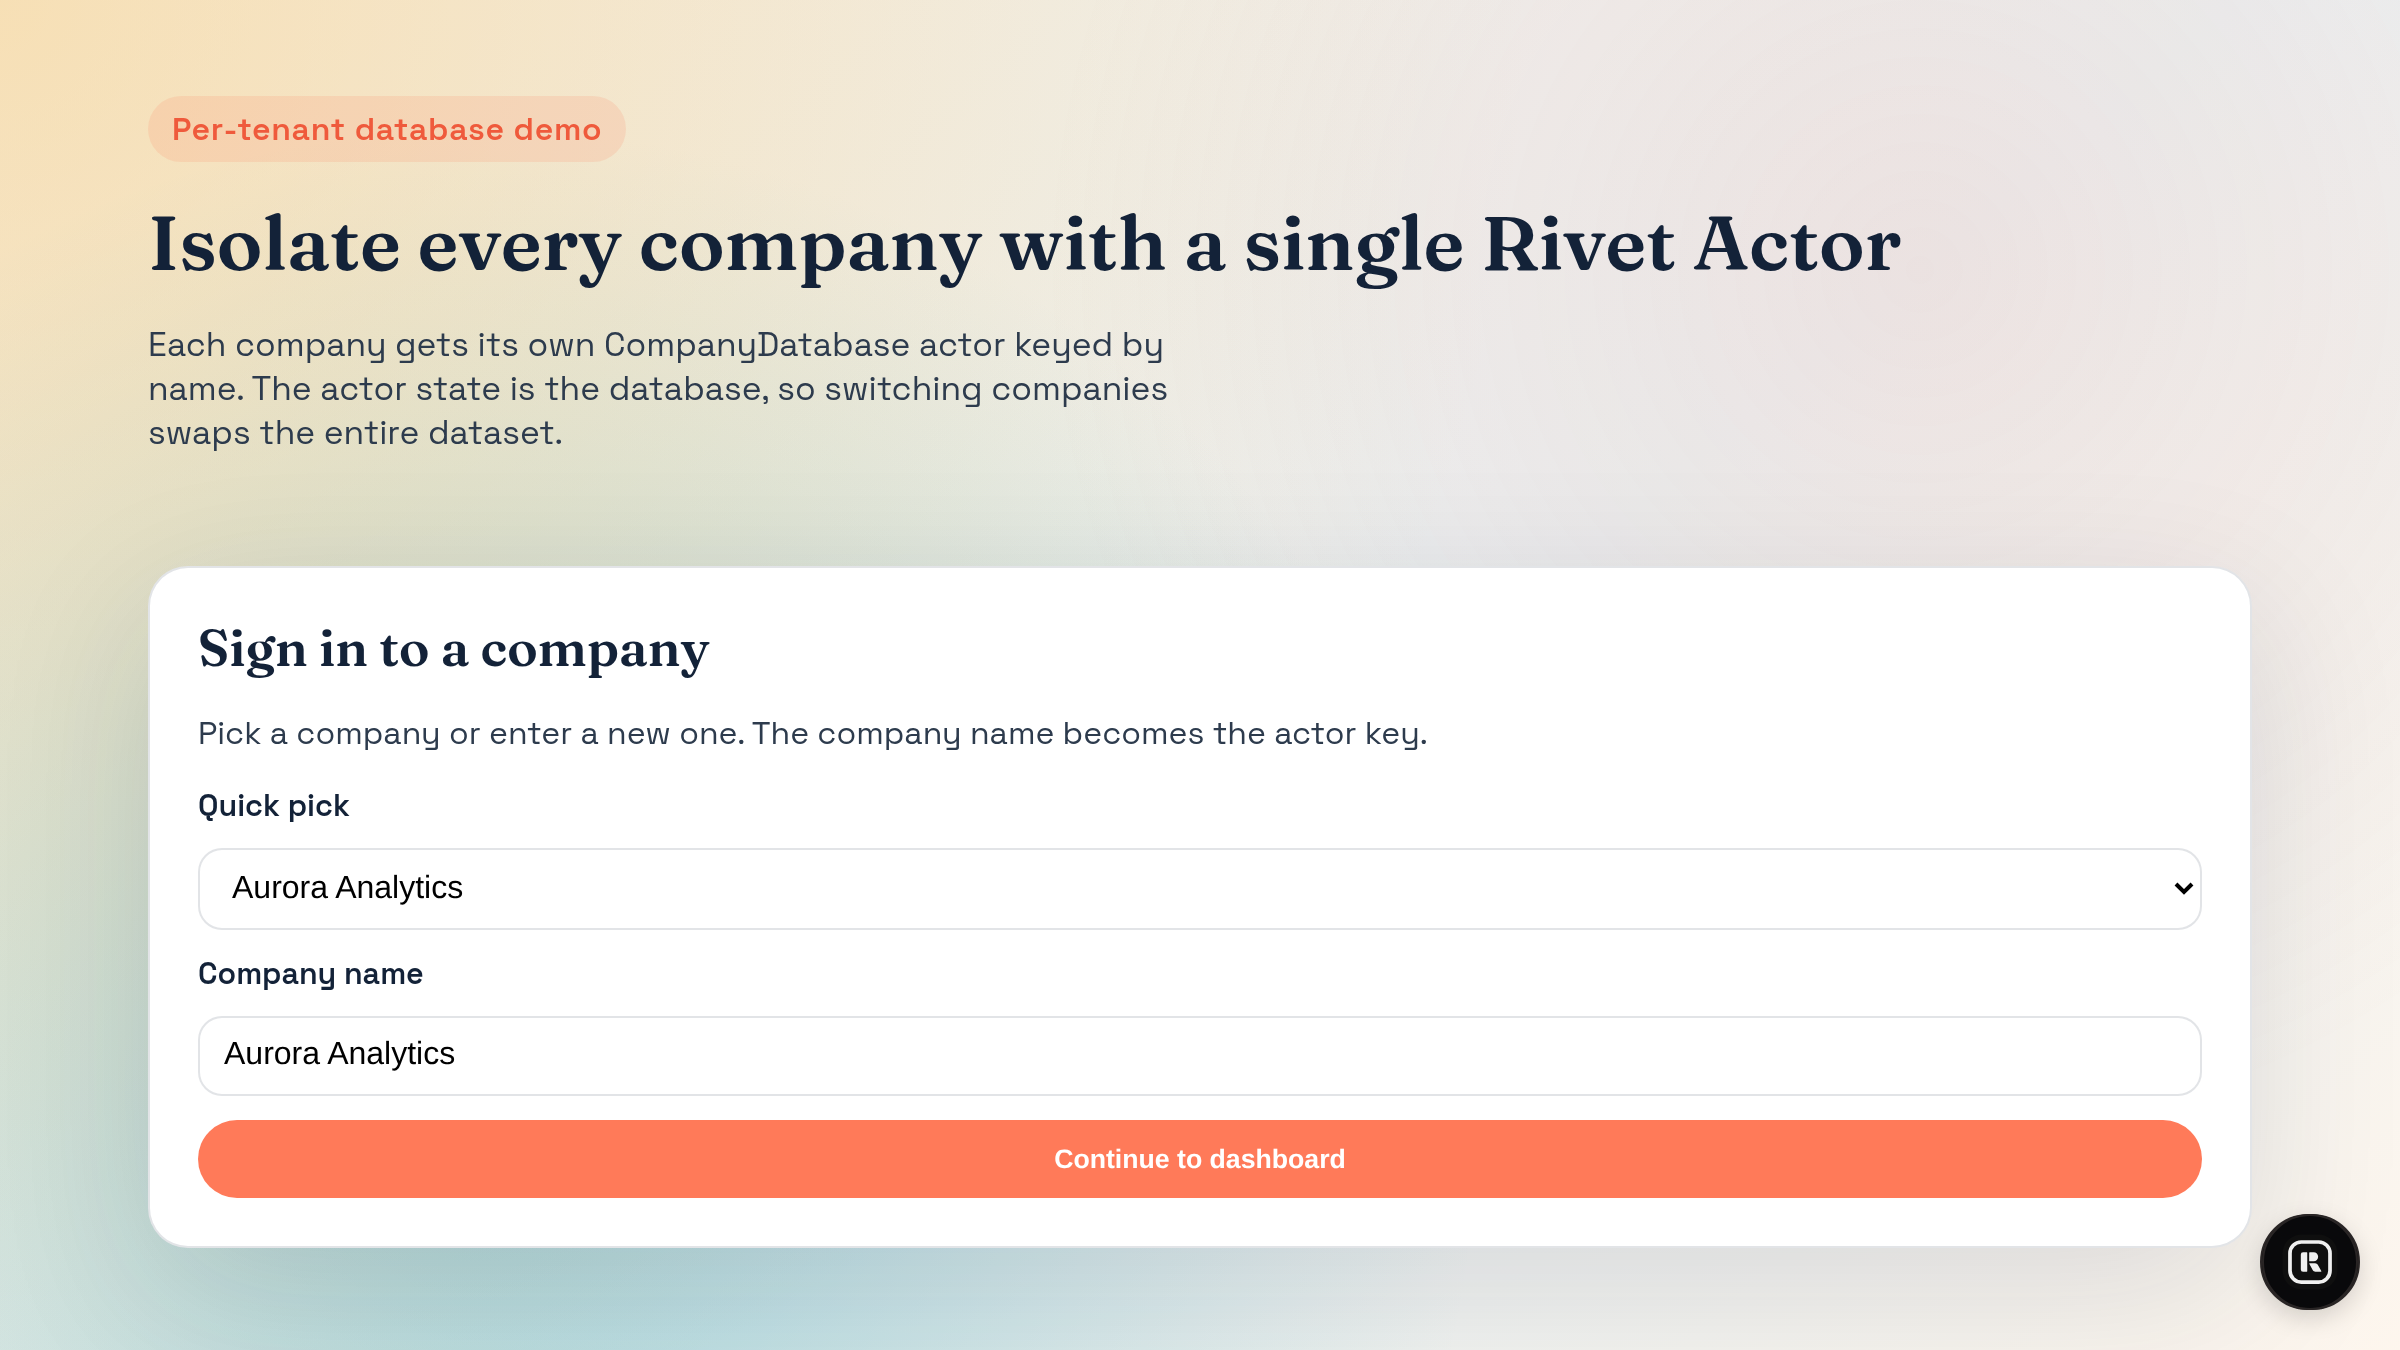Click the line swaps the entire dataset
This screenshot has height=1350, width=2400.
pyautogui.click(x=355, y=433)
